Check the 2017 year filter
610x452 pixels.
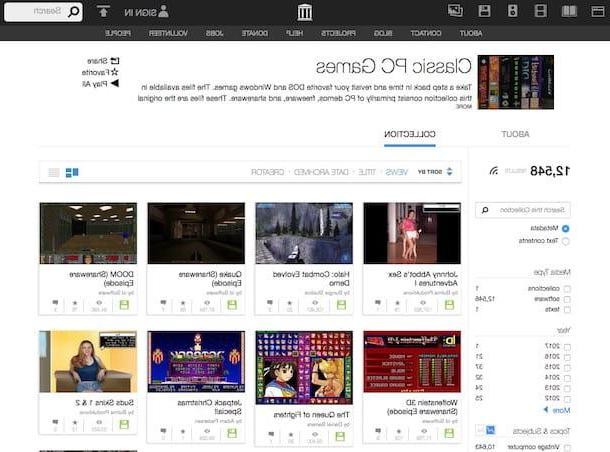[x=567, y=346]
